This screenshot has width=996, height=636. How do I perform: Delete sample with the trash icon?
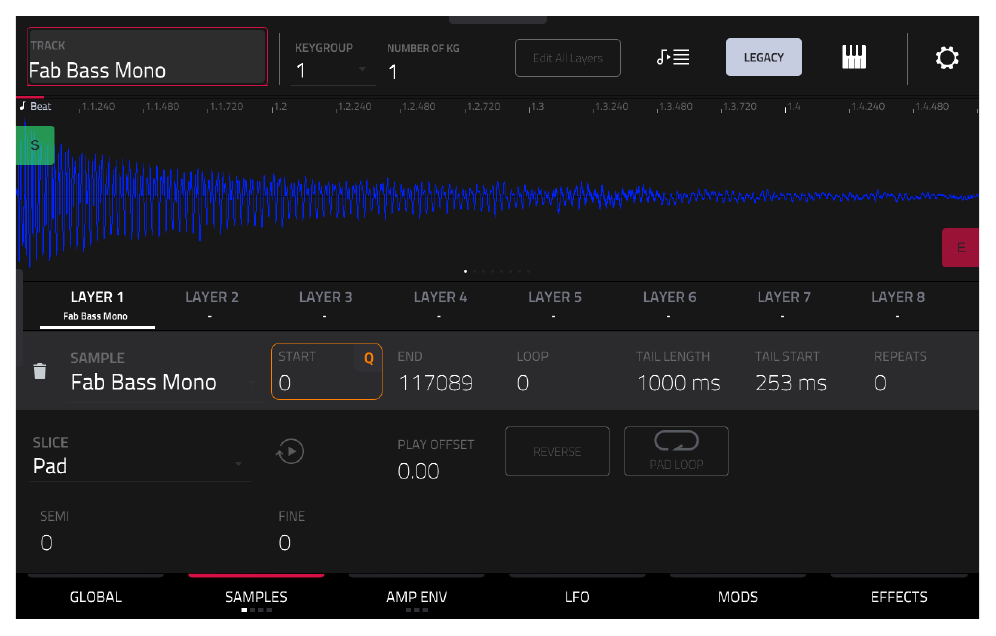(39, 371)
